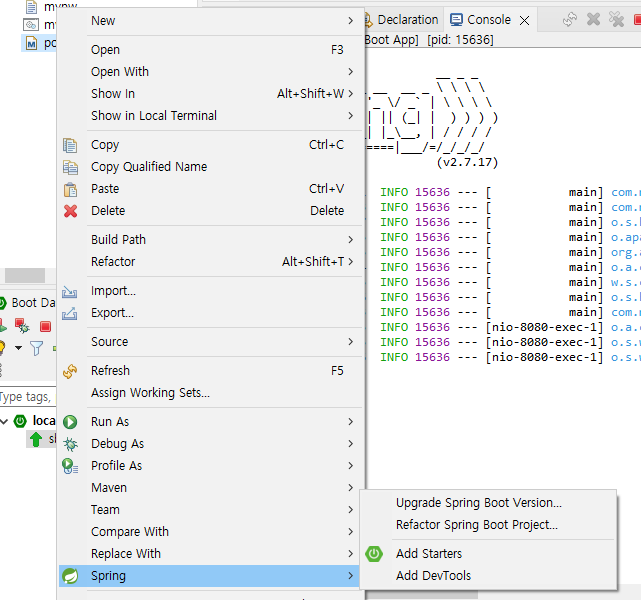Click the console relaunch arrows icon

tap(570, 19)
